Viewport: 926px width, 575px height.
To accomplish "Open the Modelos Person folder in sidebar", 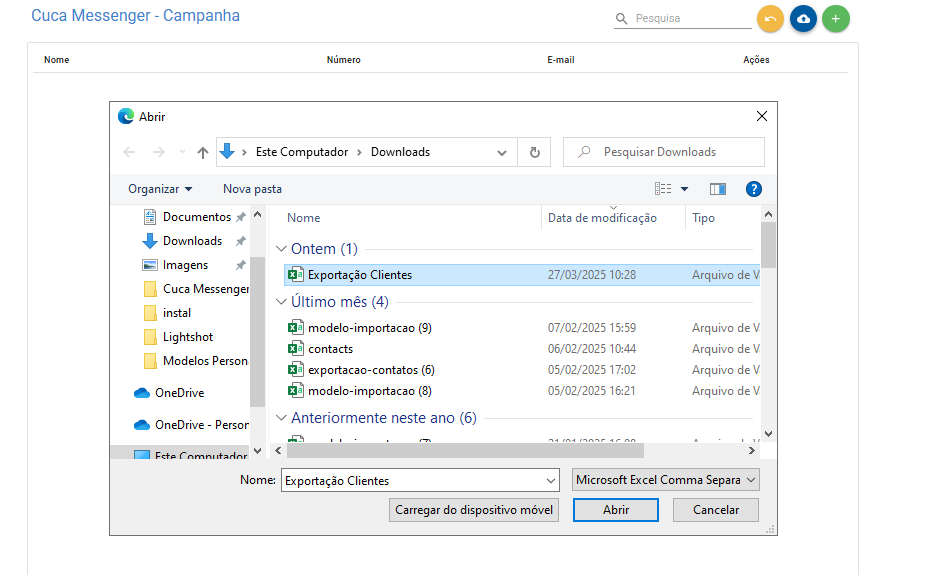I will click(205, 361).
